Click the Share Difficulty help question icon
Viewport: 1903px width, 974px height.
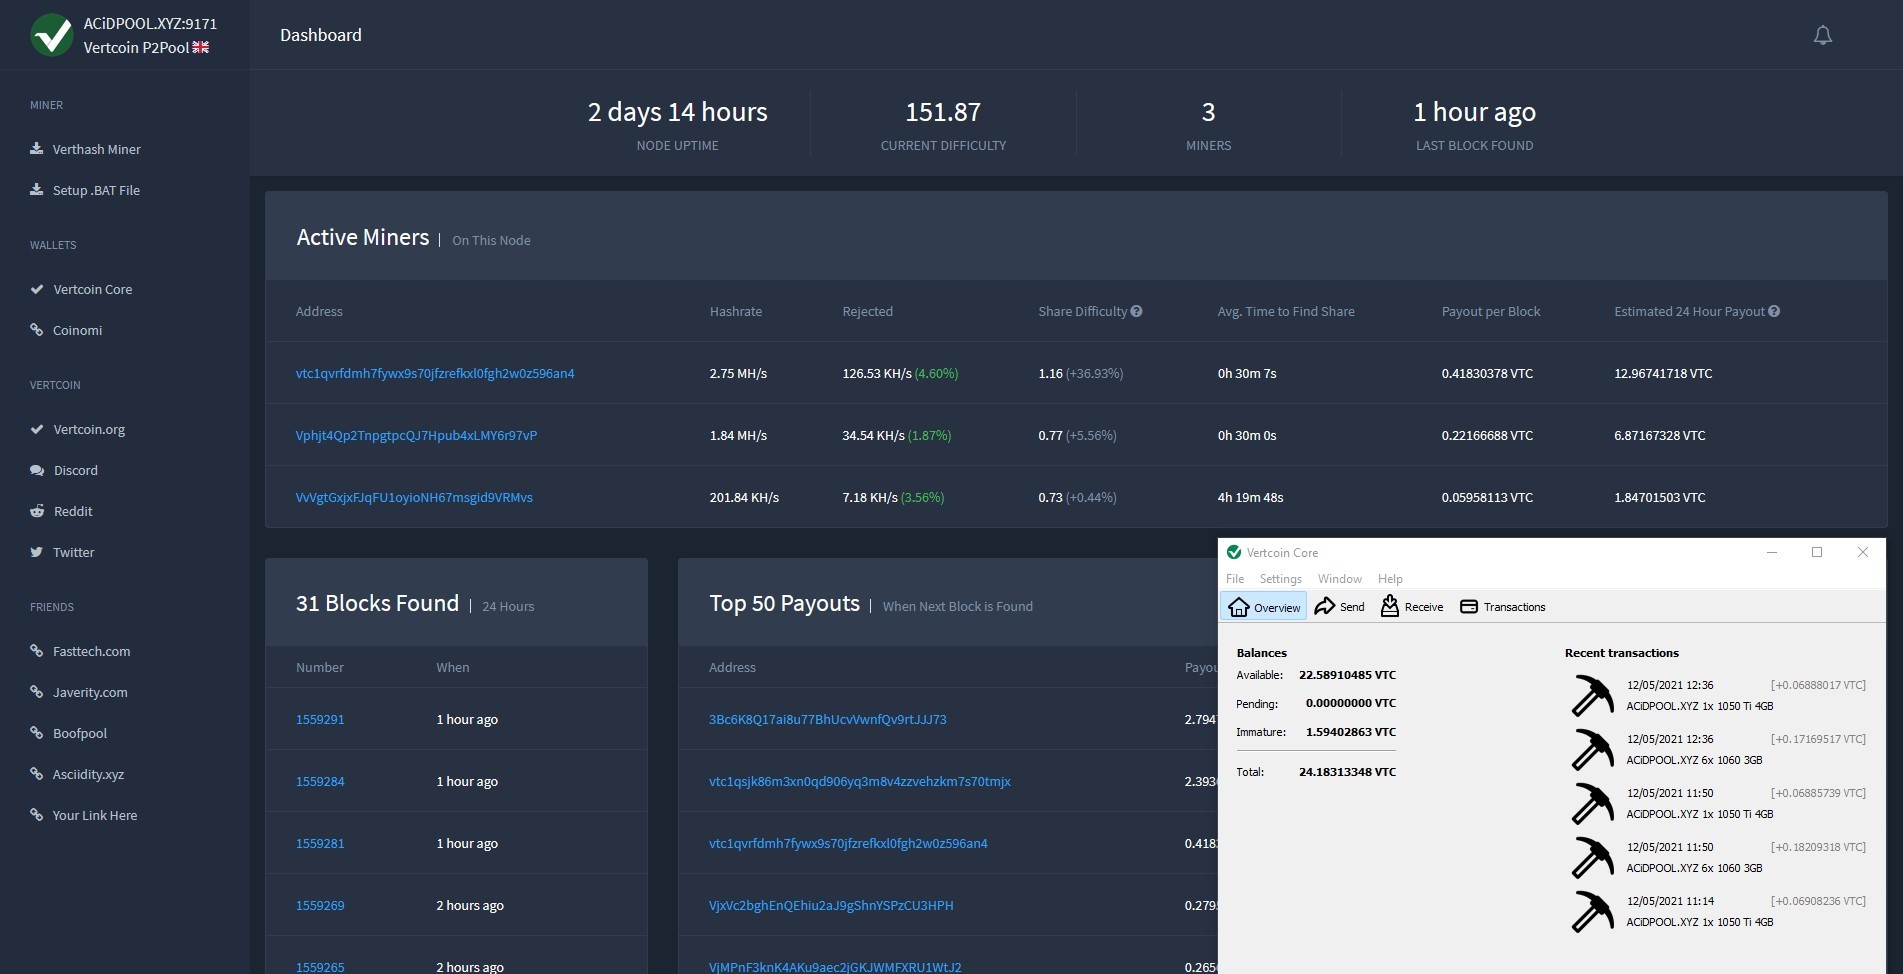[1136, 311]
